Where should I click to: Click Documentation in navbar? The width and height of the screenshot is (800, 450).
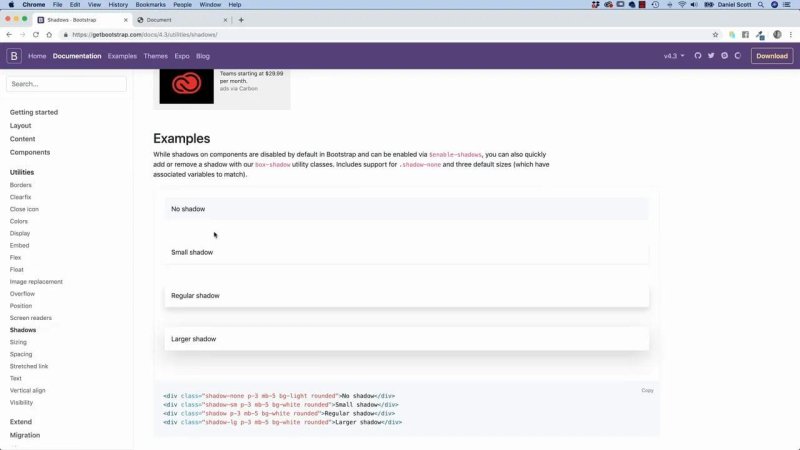tap(77, 56)
